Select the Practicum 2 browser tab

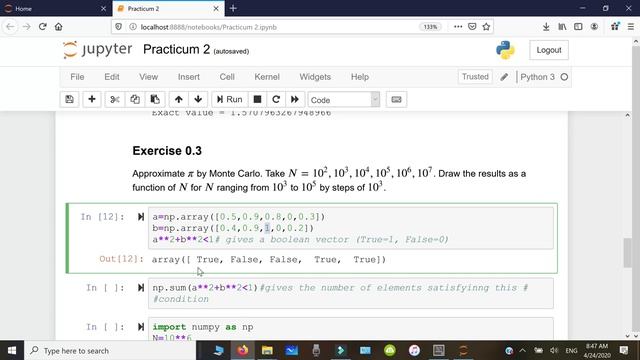167,8
